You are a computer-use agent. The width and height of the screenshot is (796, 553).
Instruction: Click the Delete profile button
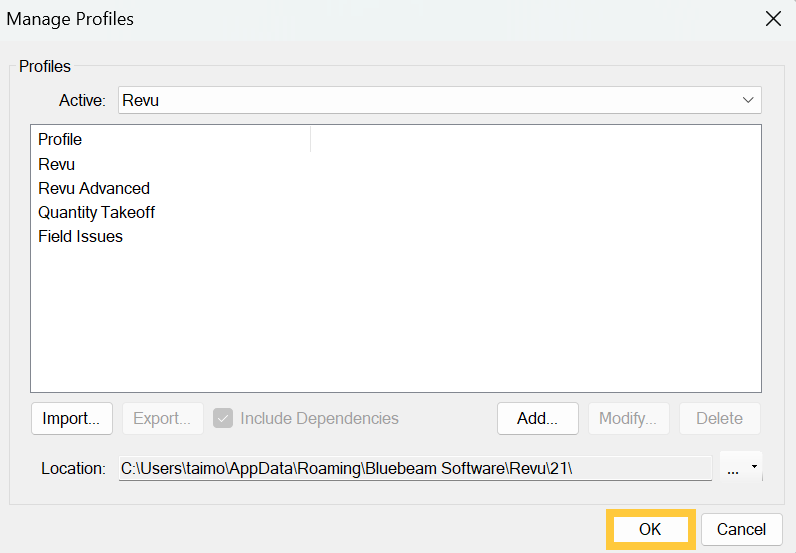click(x=719, y=418)
